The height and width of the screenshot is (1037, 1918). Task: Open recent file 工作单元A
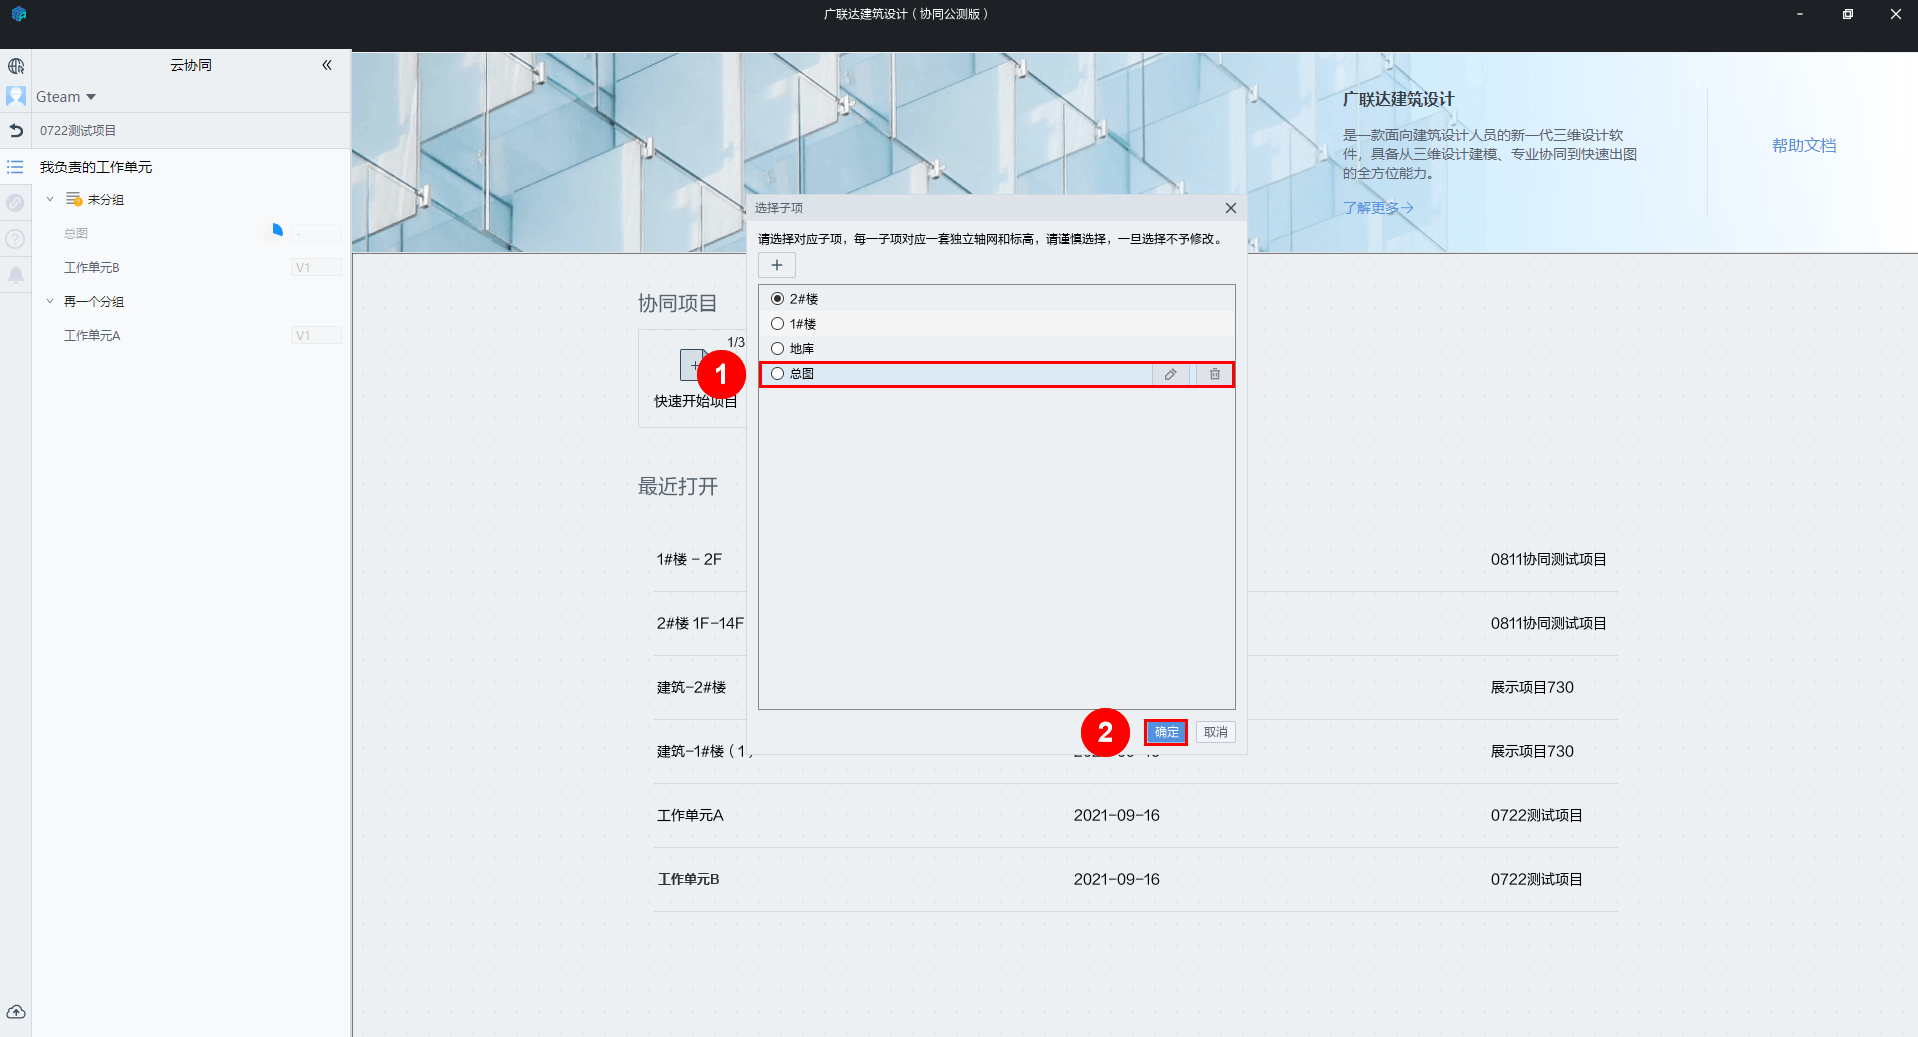click(x=690, y=815)
